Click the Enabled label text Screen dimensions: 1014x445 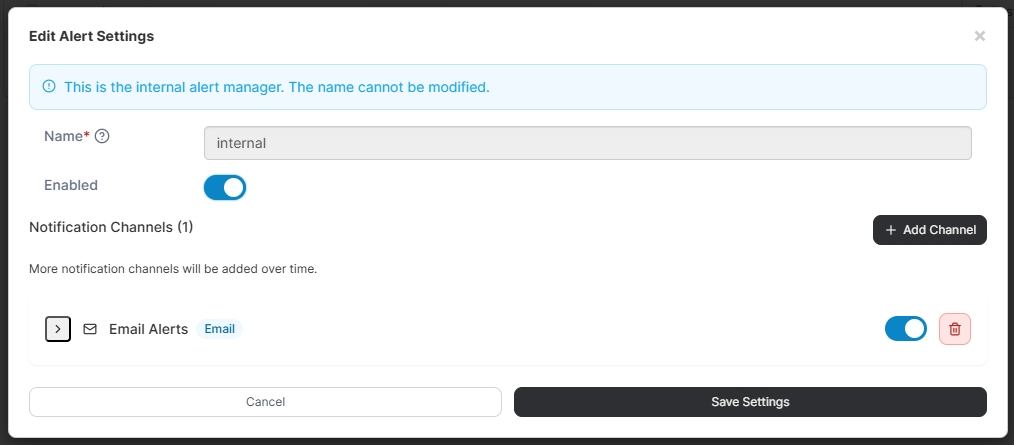pos(71,185)
